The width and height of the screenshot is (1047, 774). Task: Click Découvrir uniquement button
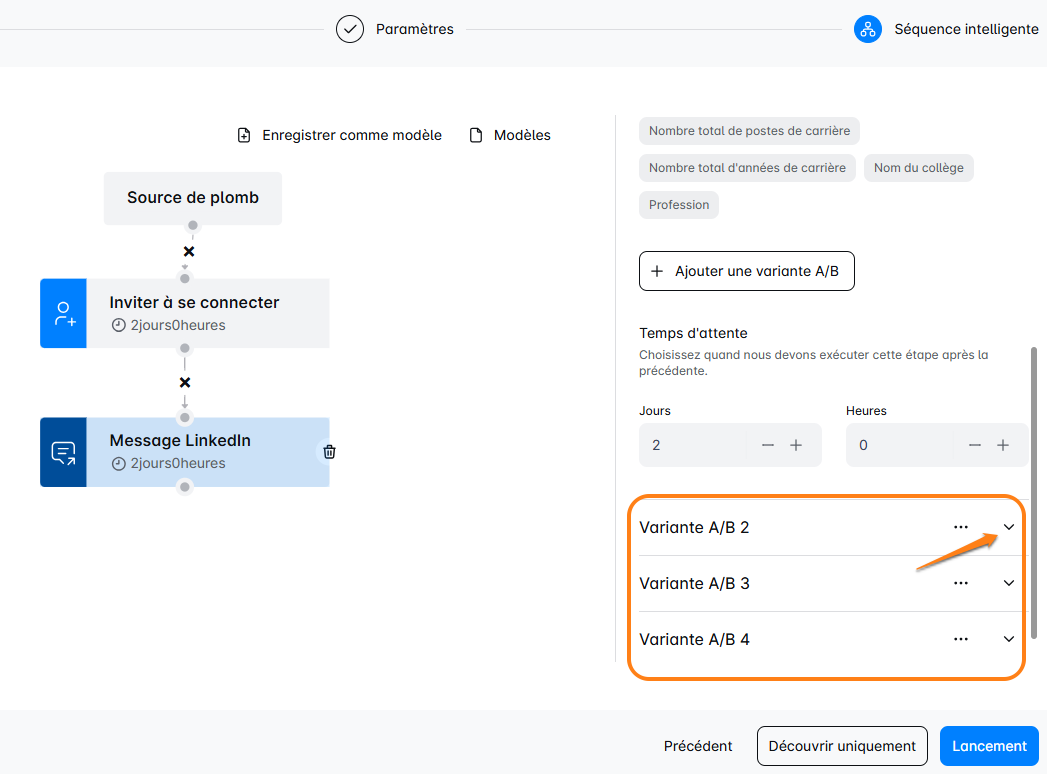click(842, 746)
